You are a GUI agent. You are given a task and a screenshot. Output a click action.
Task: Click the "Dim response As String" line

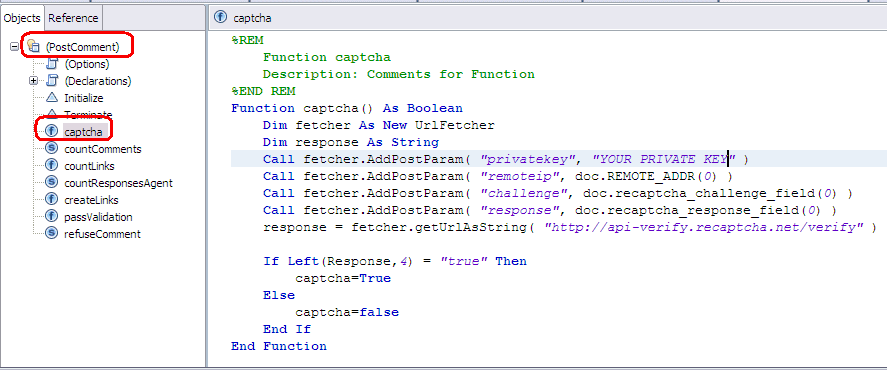pyautogui.click(x=351, y=142)
